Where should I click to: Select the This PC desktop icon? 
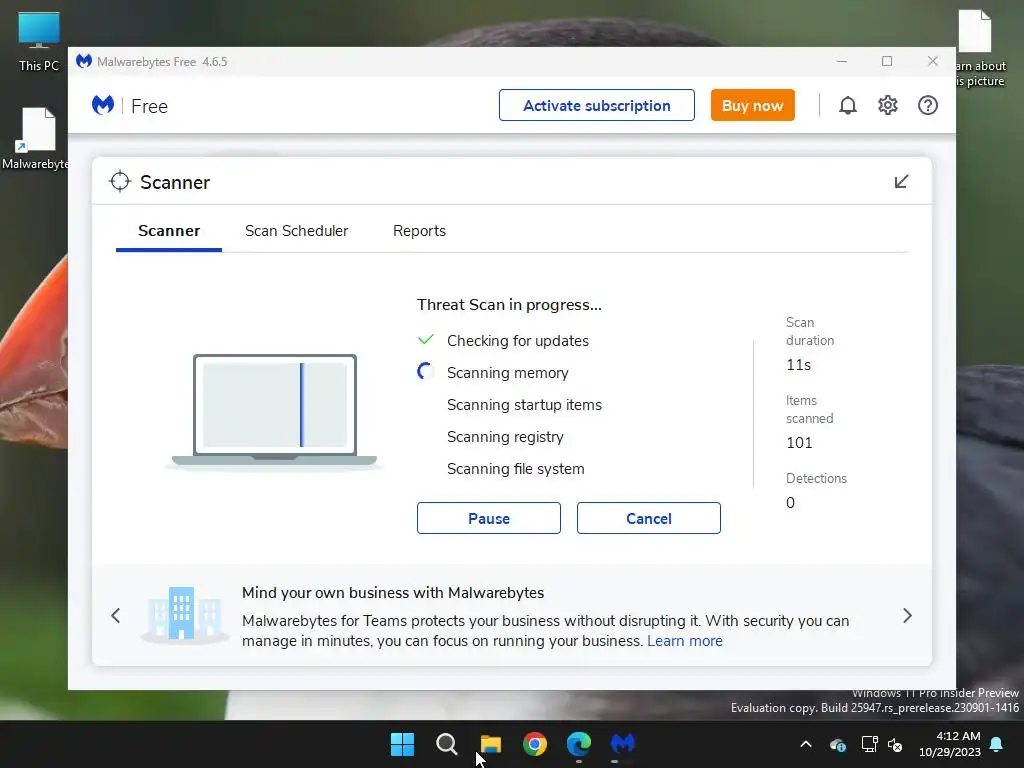39,42
